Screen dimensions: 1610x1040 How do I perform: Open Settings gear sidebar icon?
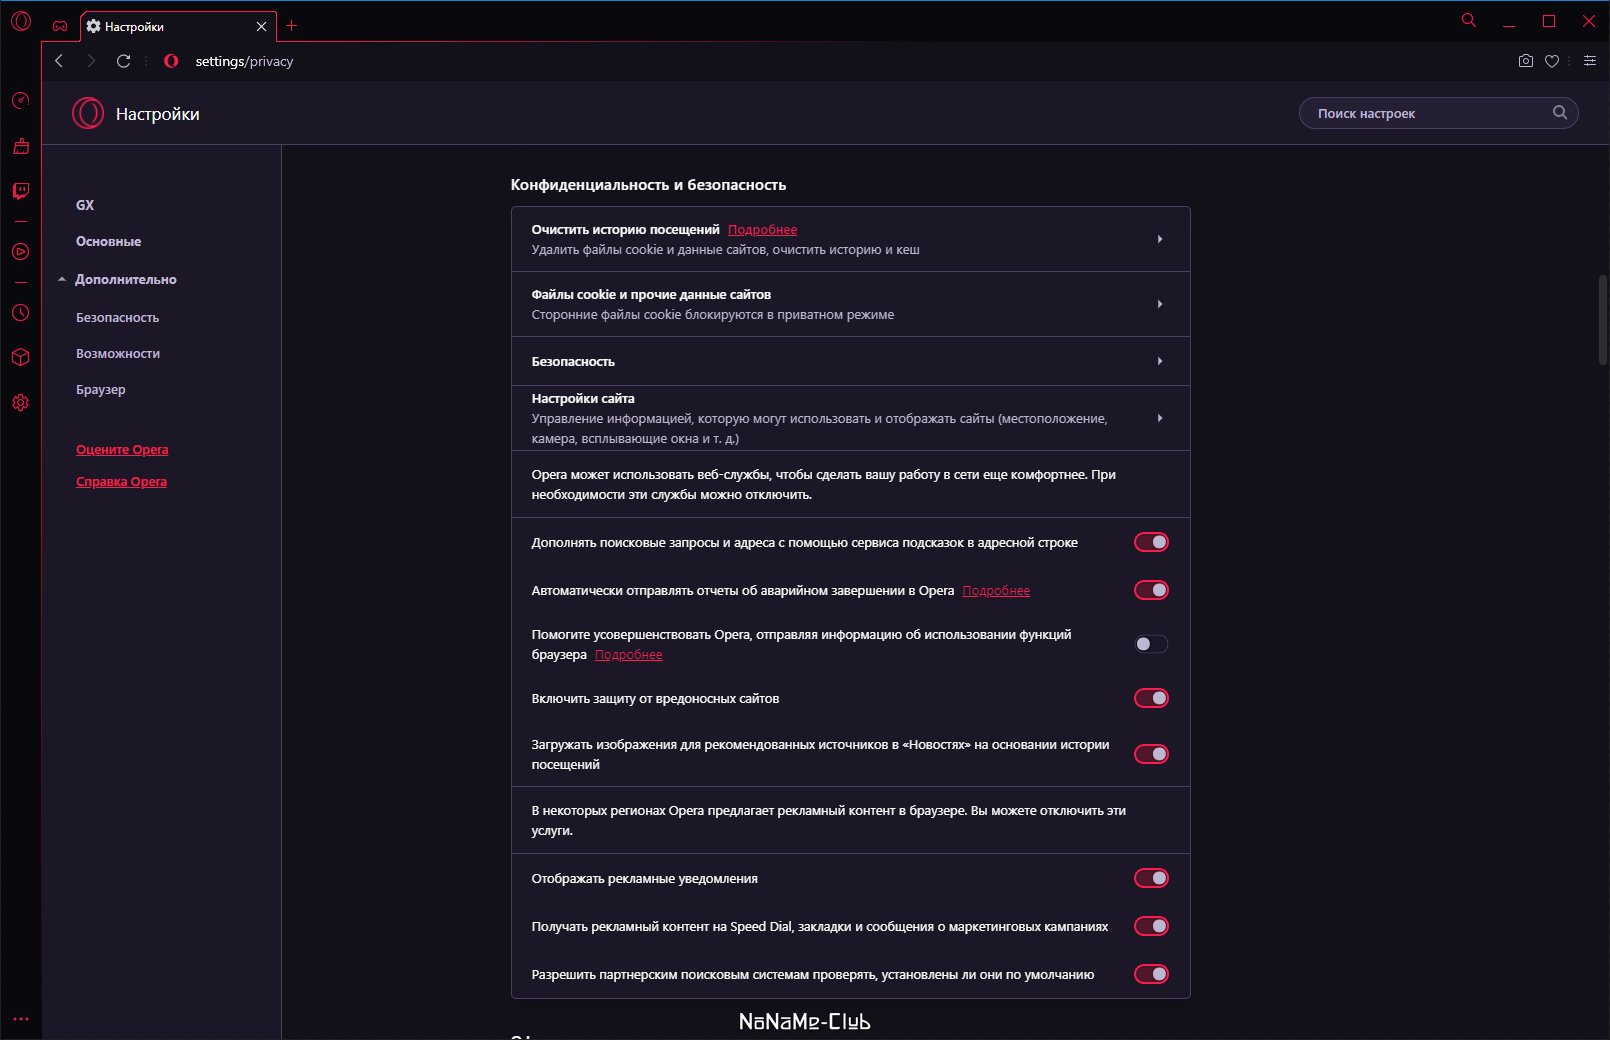(21, 402)
